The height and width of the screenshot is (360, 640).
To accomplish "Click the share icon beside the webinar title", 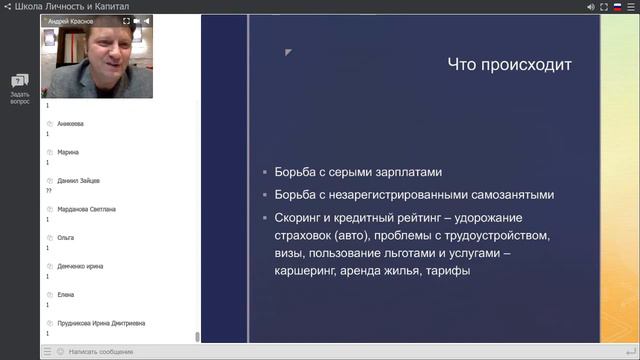I will (x=7, y=7).
